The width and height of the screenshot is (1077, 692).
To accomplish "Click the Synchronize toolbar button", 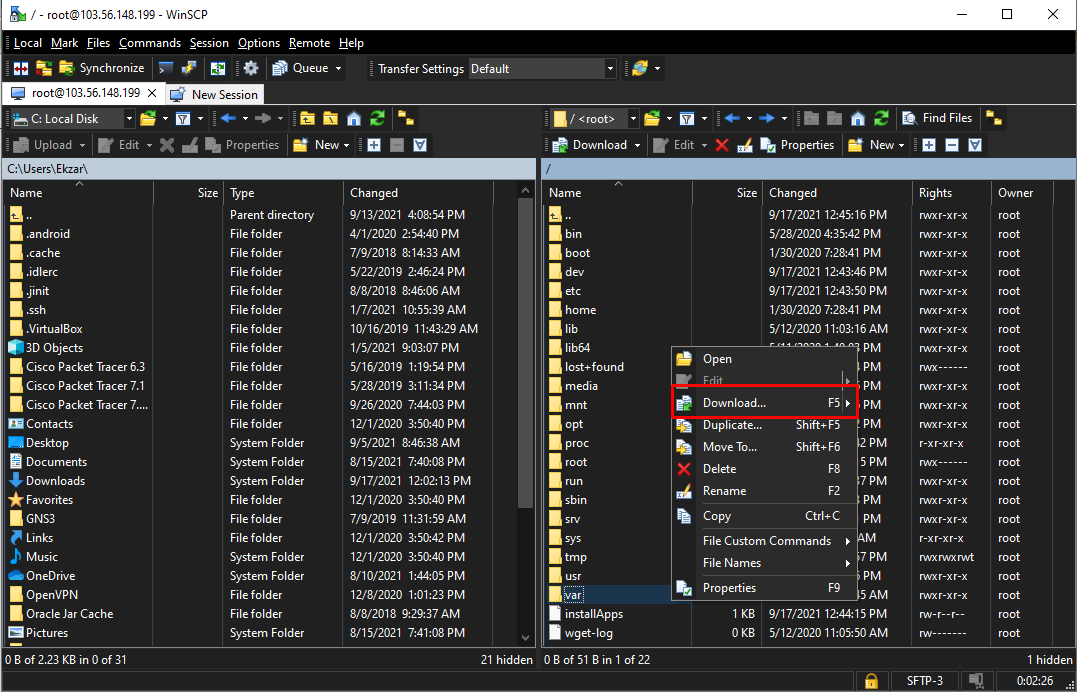I will coord(102,68).
